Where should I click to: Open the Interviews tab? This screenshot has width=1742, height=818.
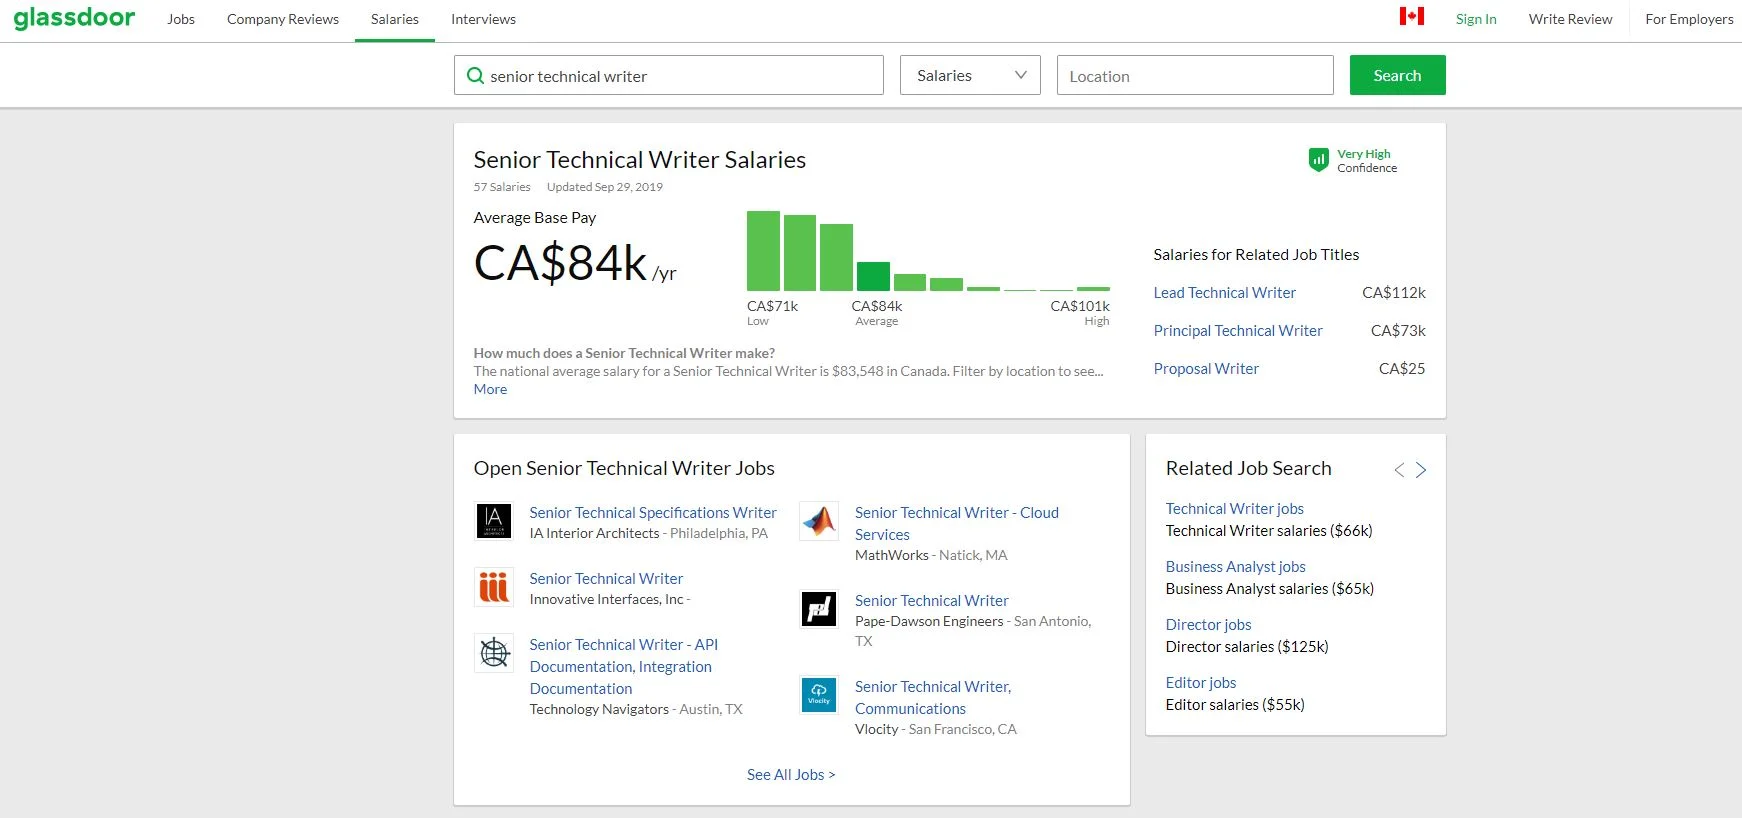pyautogui.click(x=483, y=19)
